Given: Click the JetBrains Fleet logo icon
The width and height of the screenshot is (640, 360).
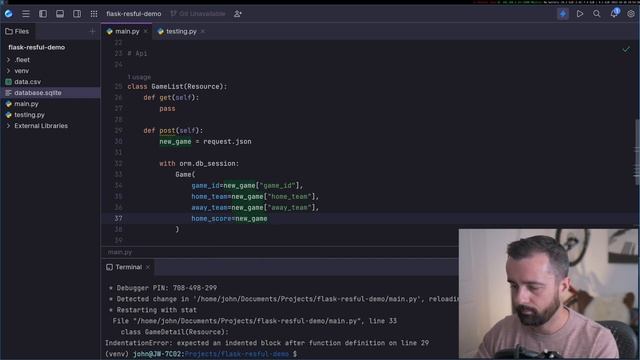Looking at the screenshot, I should 9,14.
